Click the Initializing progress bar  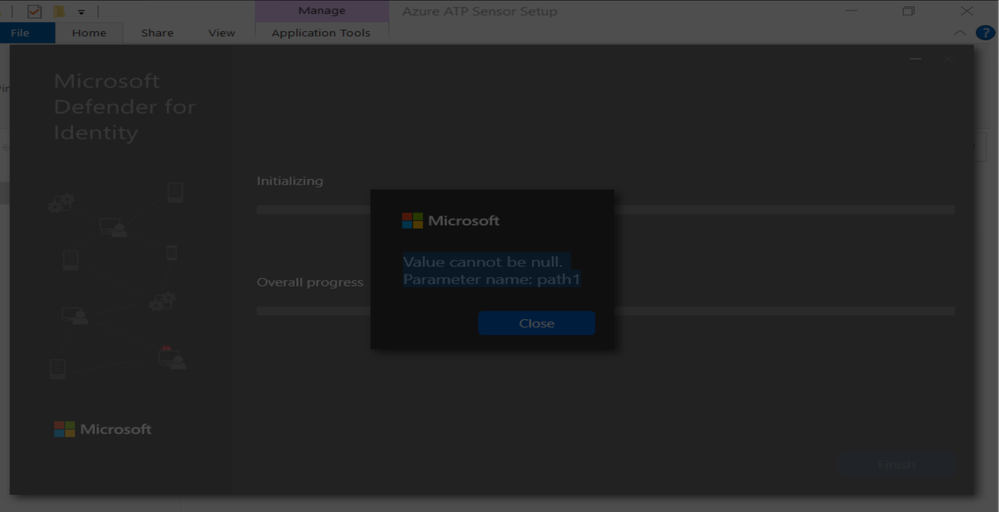[x=605, y=210]
